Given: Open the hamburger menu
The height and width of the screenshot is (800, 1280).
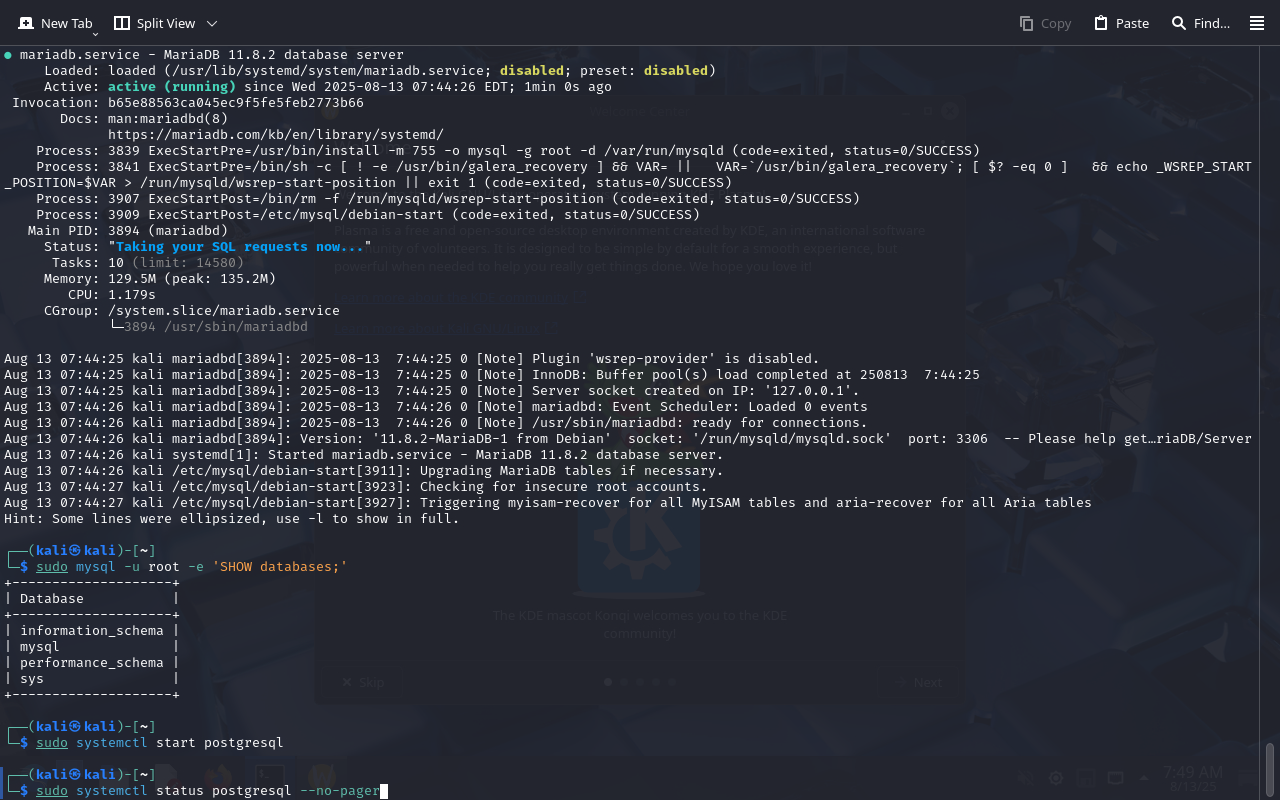Looking at the screenshot, I should tap(1257, 23).
